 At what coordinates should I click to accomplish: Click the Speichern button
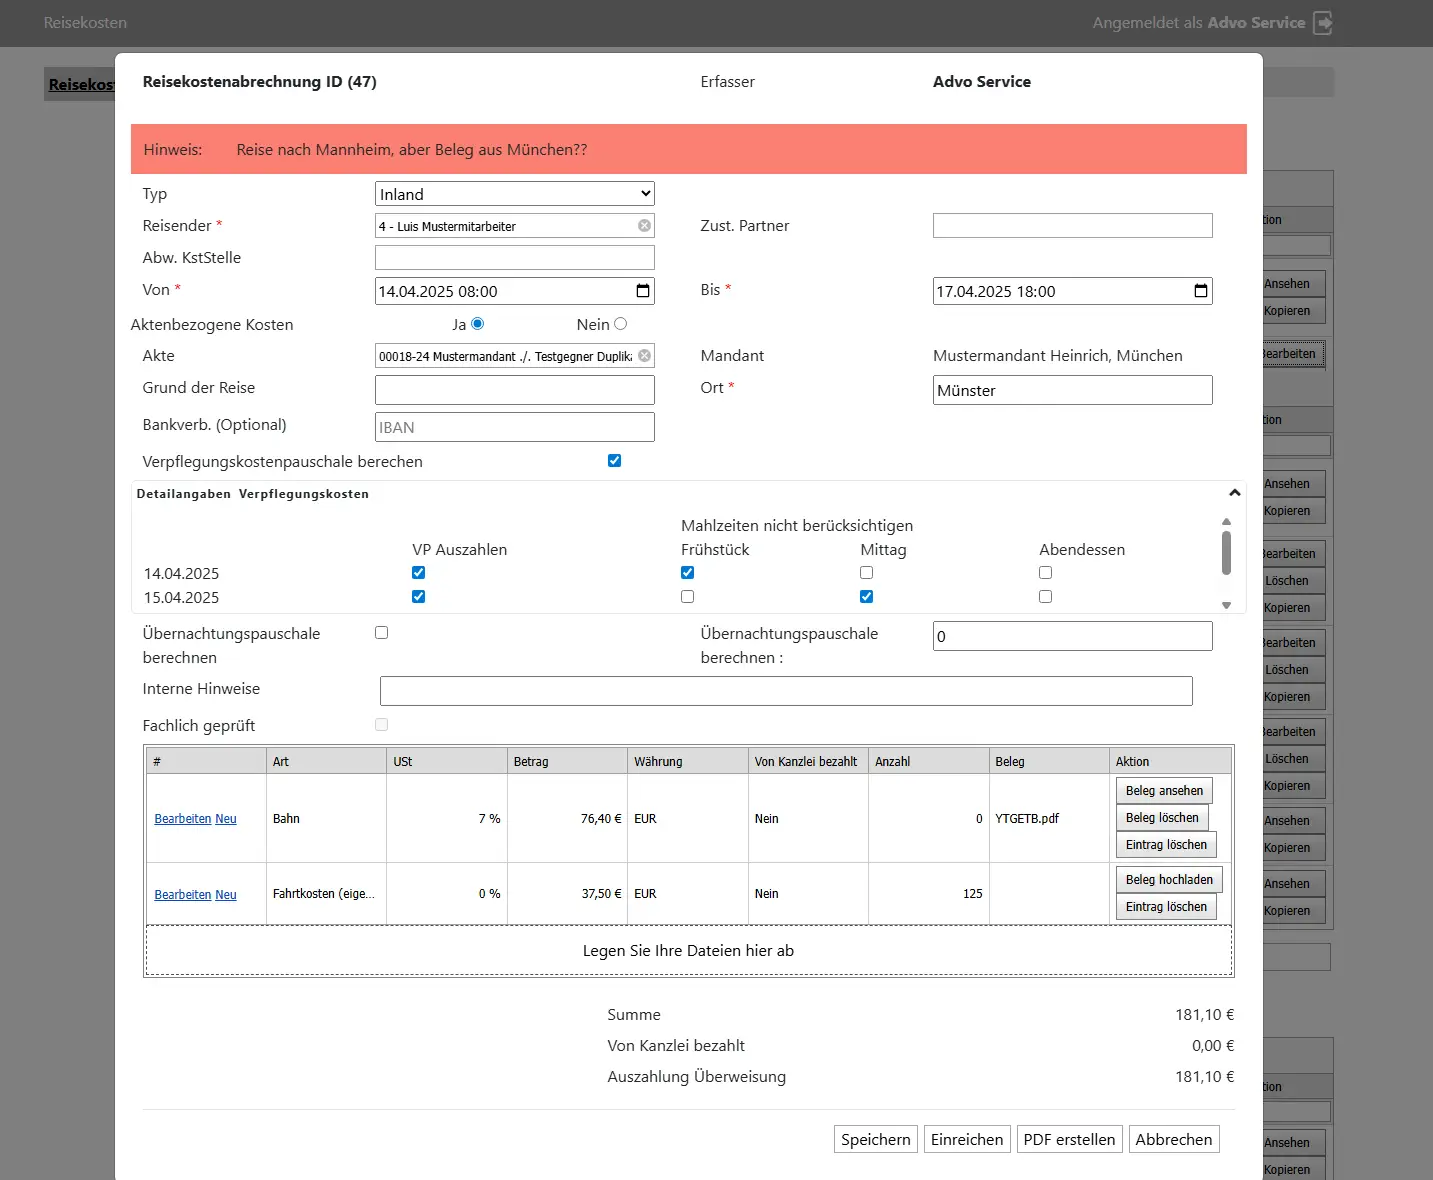click(874, 1139)
